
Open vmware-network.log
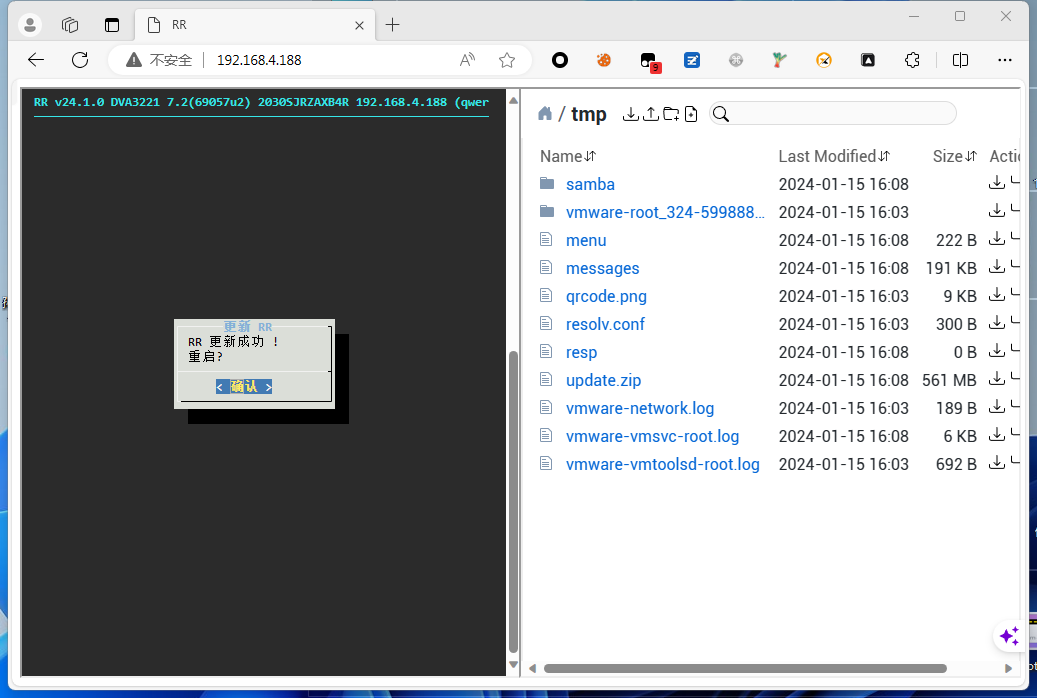[x=640, y=408]
